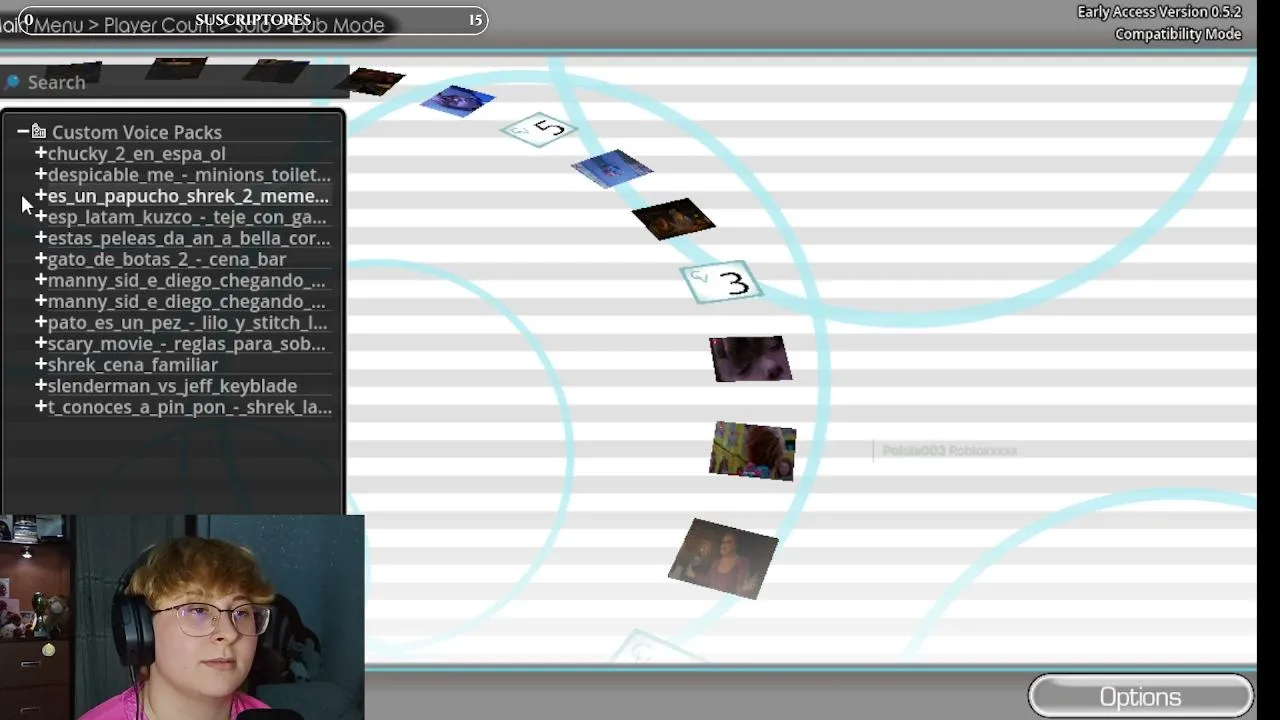
Task: Select the es_un_papucho_shrek_2_meme row text
Action: point(188,196)
